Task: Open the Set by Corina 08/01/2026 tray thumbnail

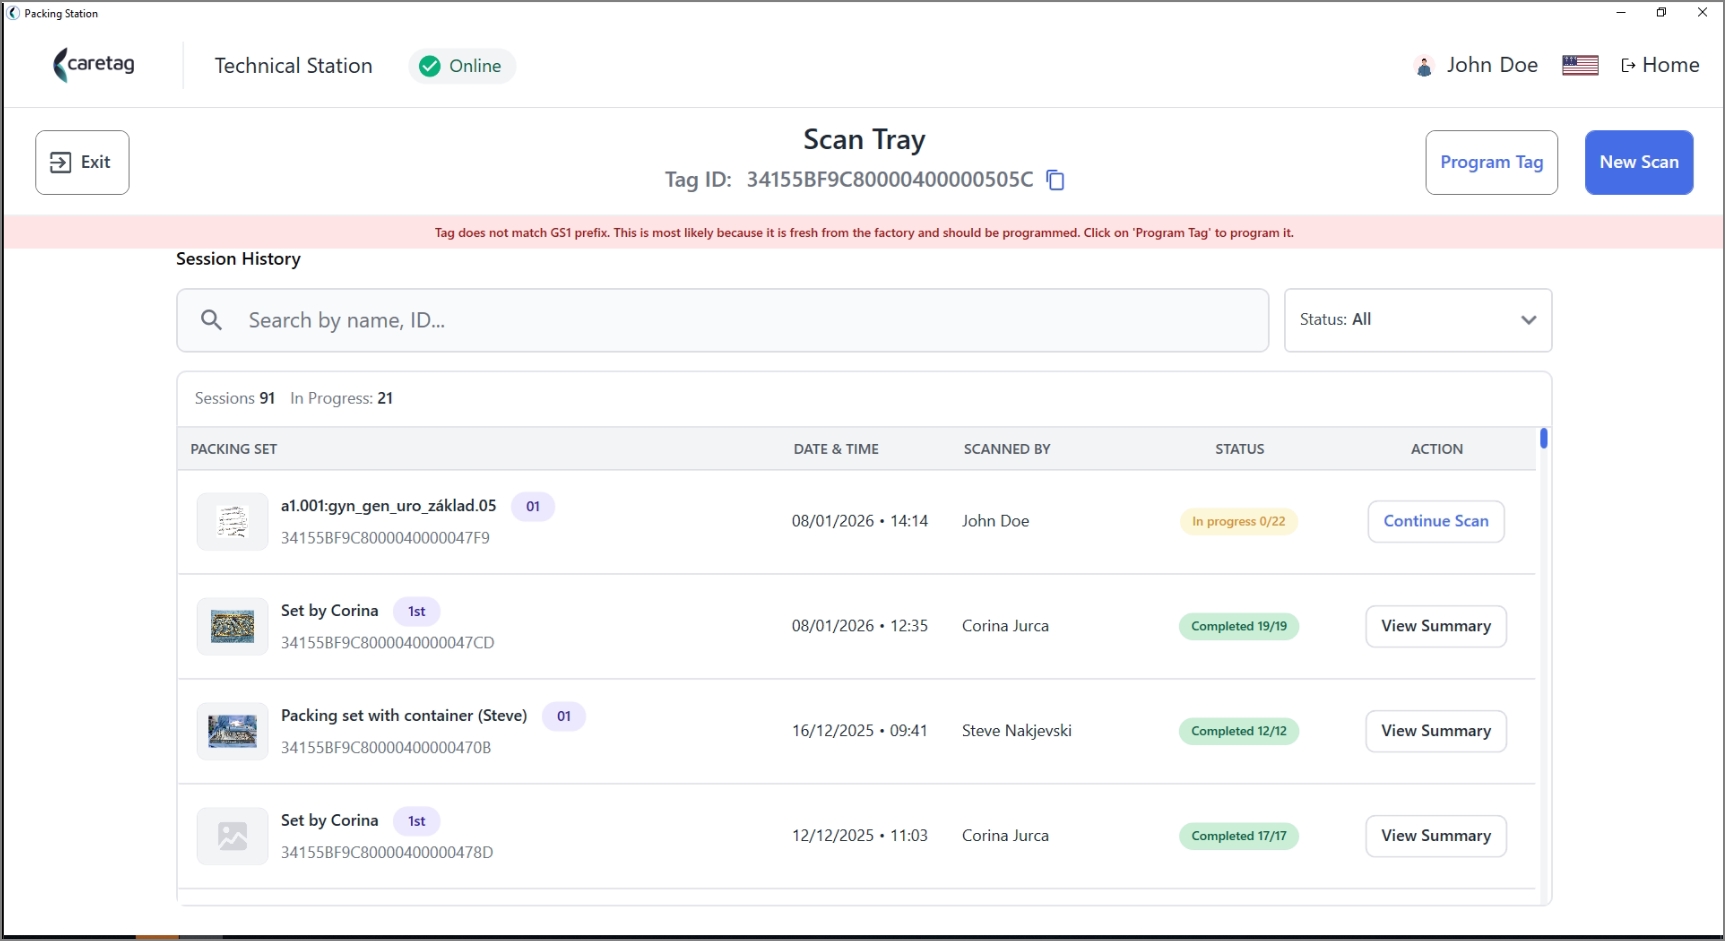Action: point(232,626)
